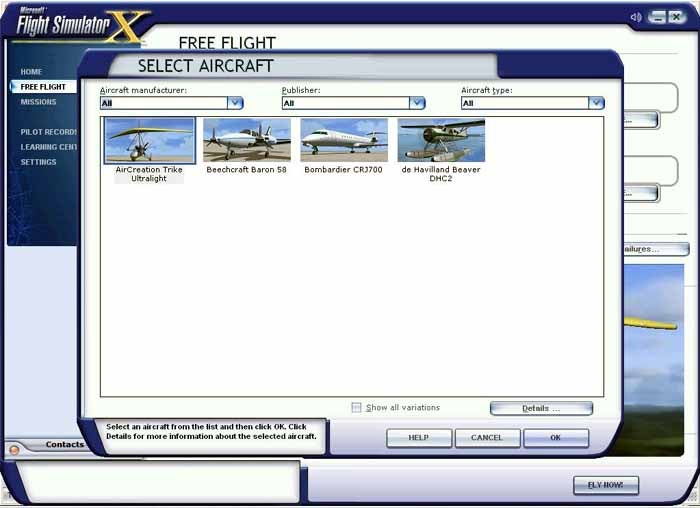Open PILOT RECORDS in the sidebar

click(x=48, y=132)
